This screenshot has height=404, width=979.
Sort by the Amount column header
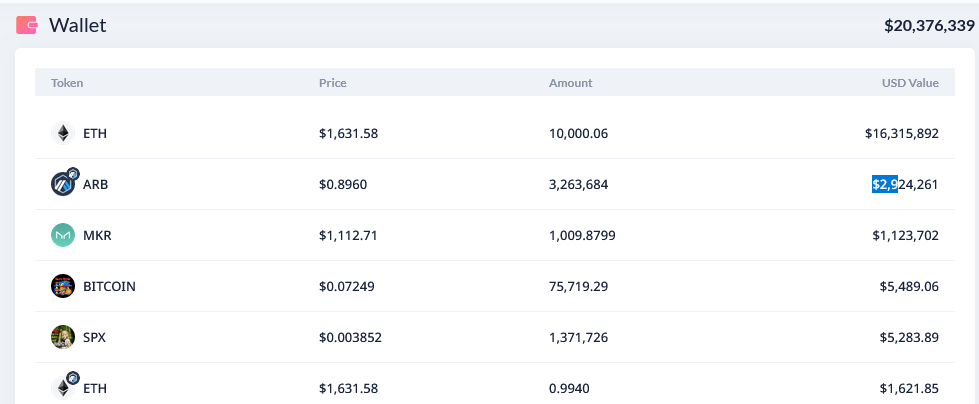click(x=570, y=83)
